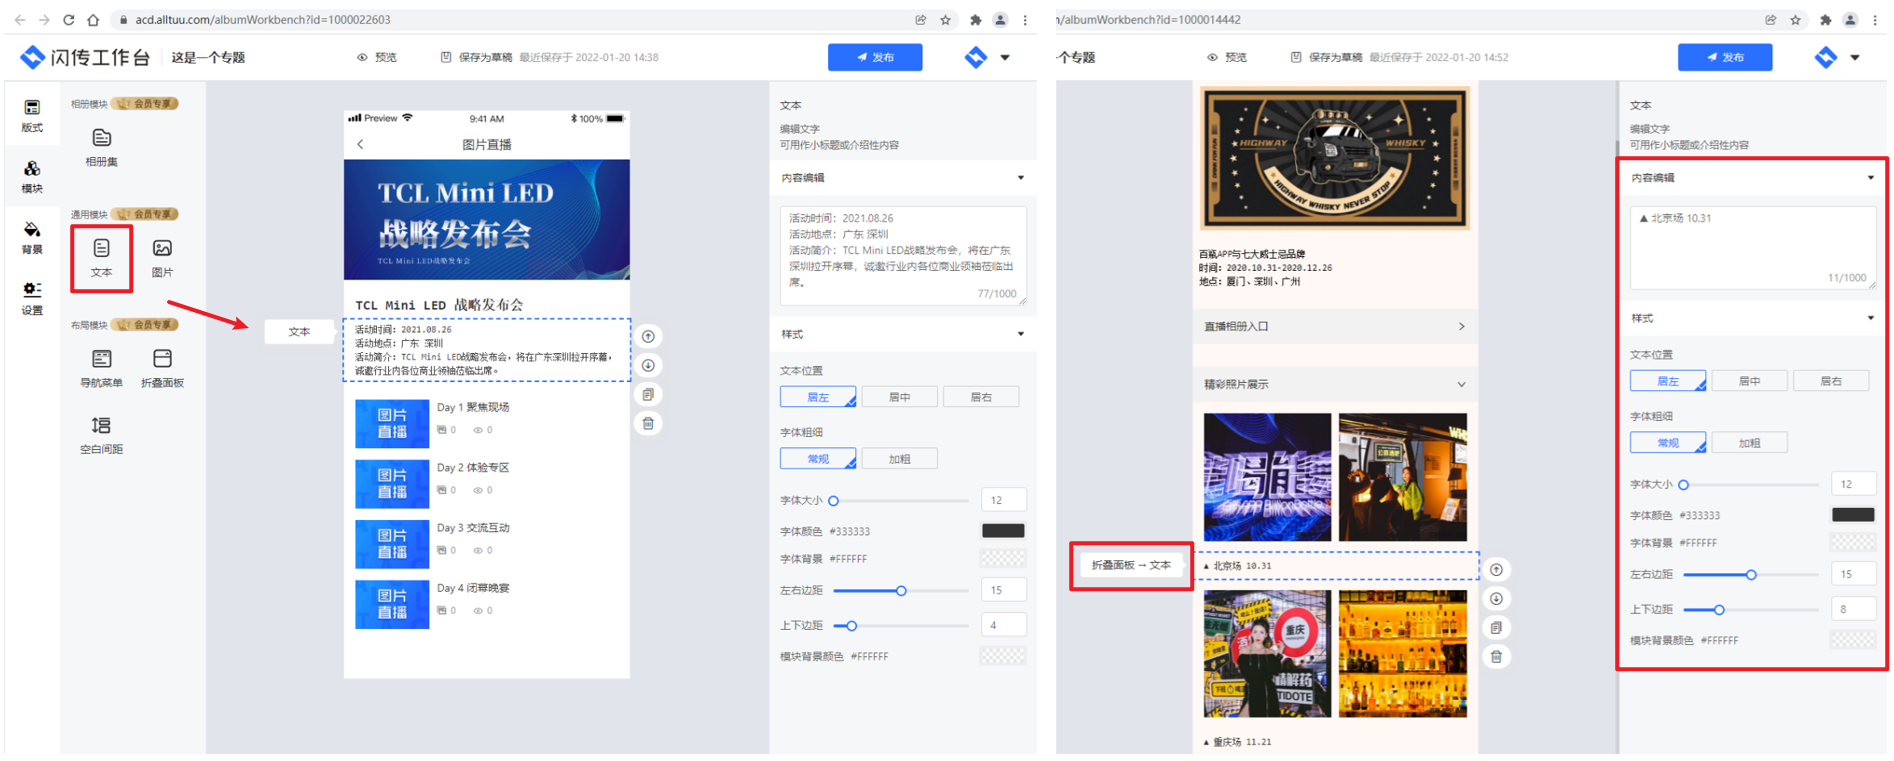This screenshot has width=1894, height=761.
Task: Open the 背景 background tab in left sidebar
Action: click(32, 237)
